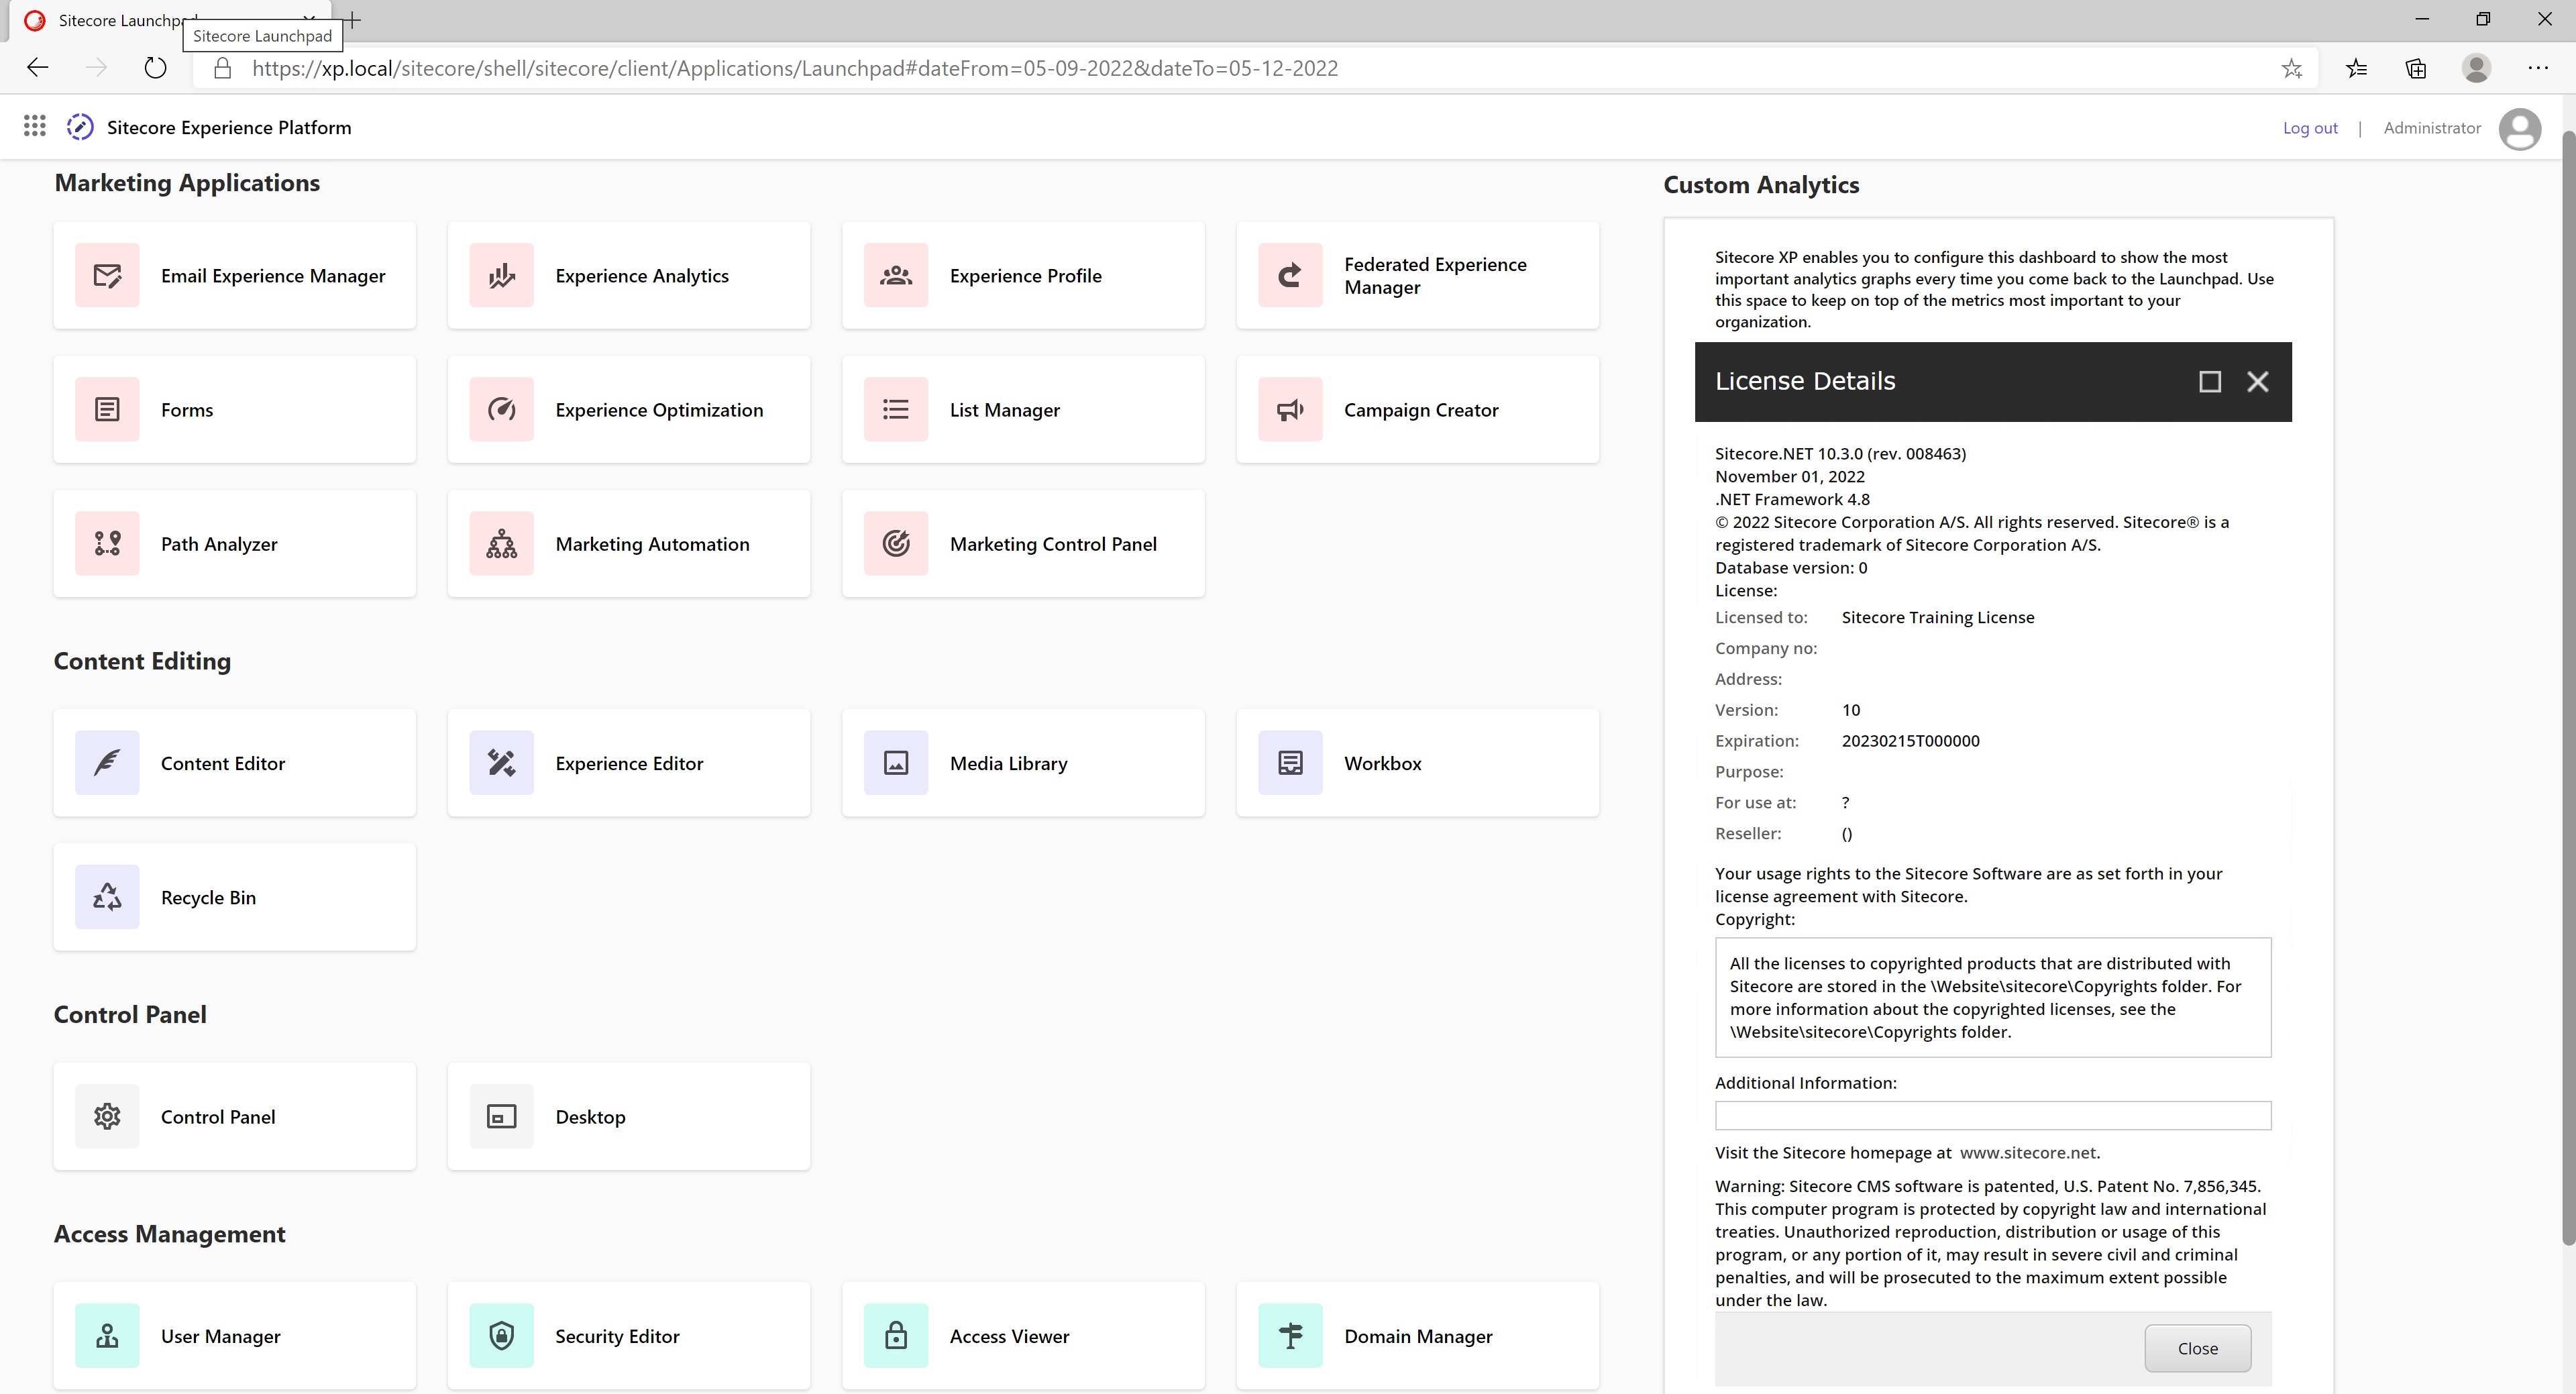Open Marketing Automation
This screenshot has height=1394, width=2576.
[x=628, y=543]
